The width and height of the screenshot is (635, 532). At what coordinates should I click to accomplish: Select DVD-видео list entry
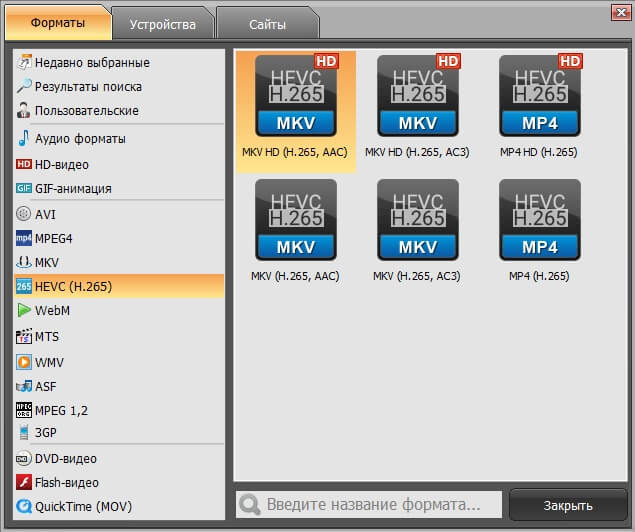click(x=119, y=459)
